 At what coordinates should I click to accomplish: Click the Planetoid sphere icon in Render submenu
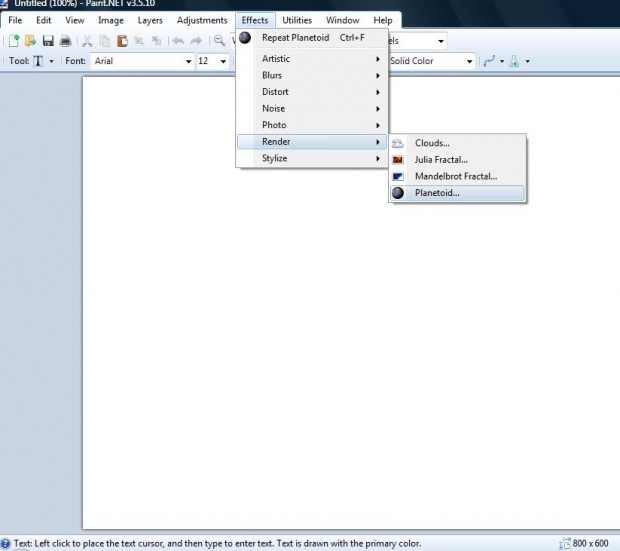[398, 193]
